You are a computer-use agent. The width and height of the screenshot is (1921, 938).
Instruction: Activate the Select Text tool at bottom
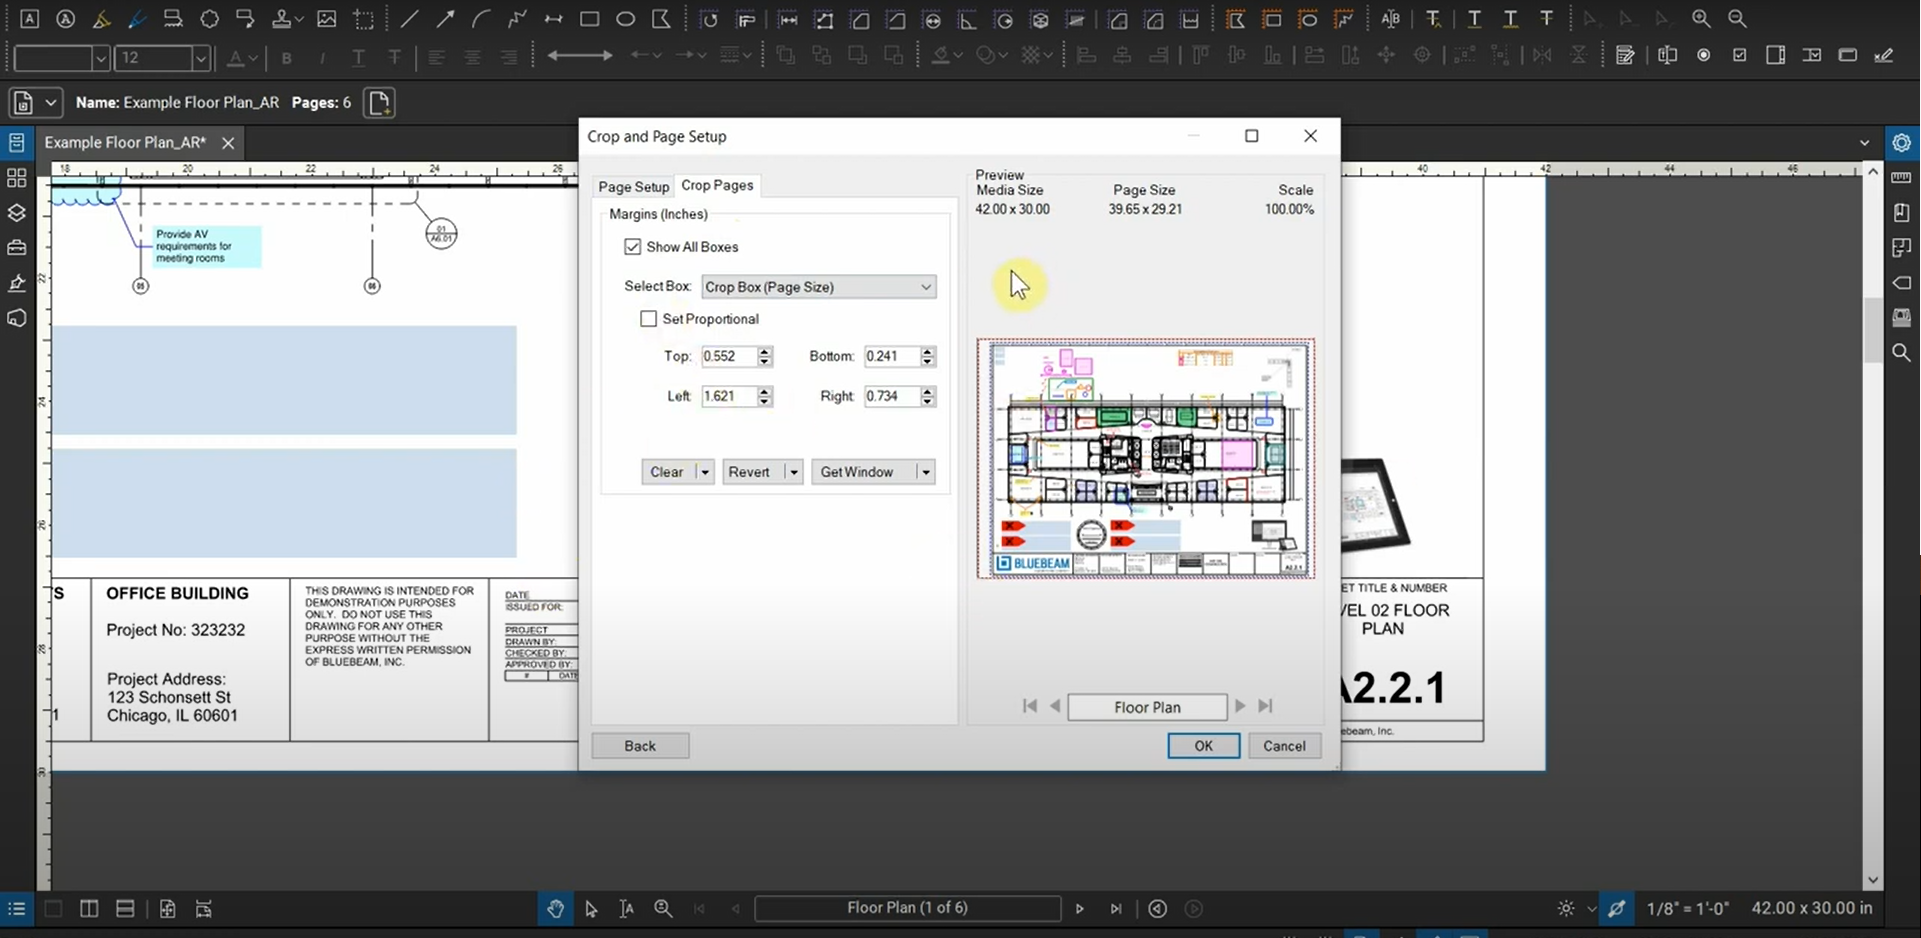627,909
